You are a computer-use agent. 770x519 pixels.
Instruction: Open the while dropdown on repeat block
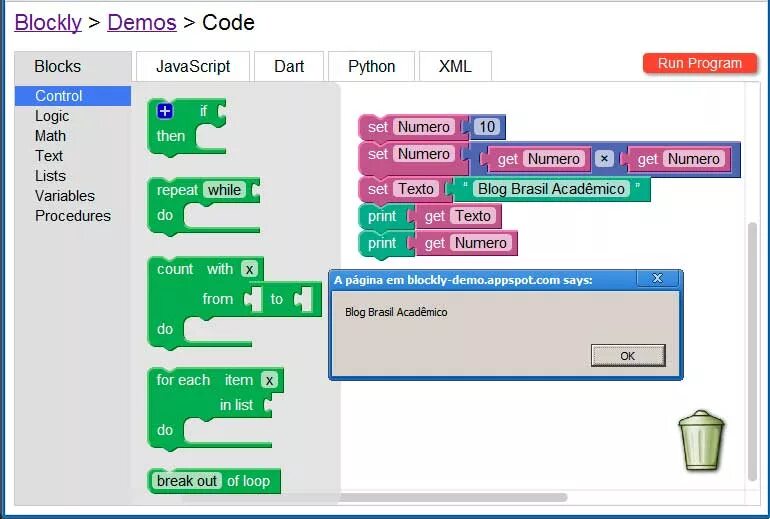(x=224, y=190)
